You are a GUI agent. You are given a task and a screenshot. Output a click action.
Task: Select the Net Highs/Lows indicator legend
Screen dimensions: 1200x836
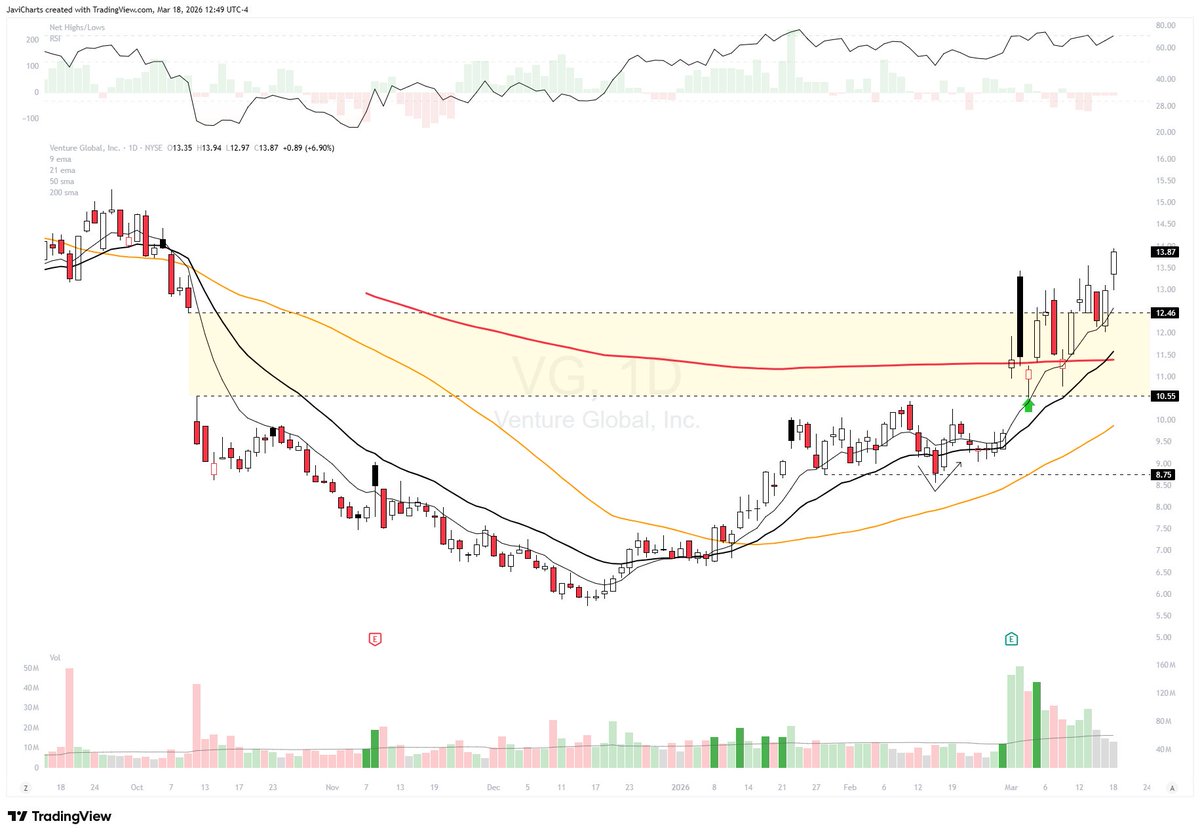75,28
